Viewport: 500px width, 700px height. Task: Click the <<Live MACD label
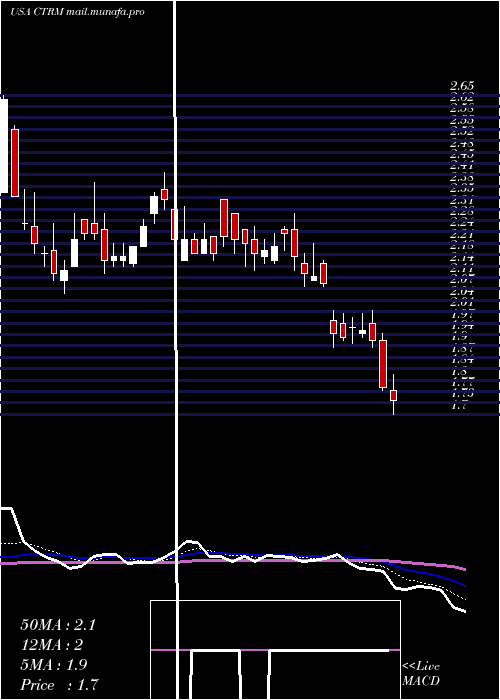(421, 673)
